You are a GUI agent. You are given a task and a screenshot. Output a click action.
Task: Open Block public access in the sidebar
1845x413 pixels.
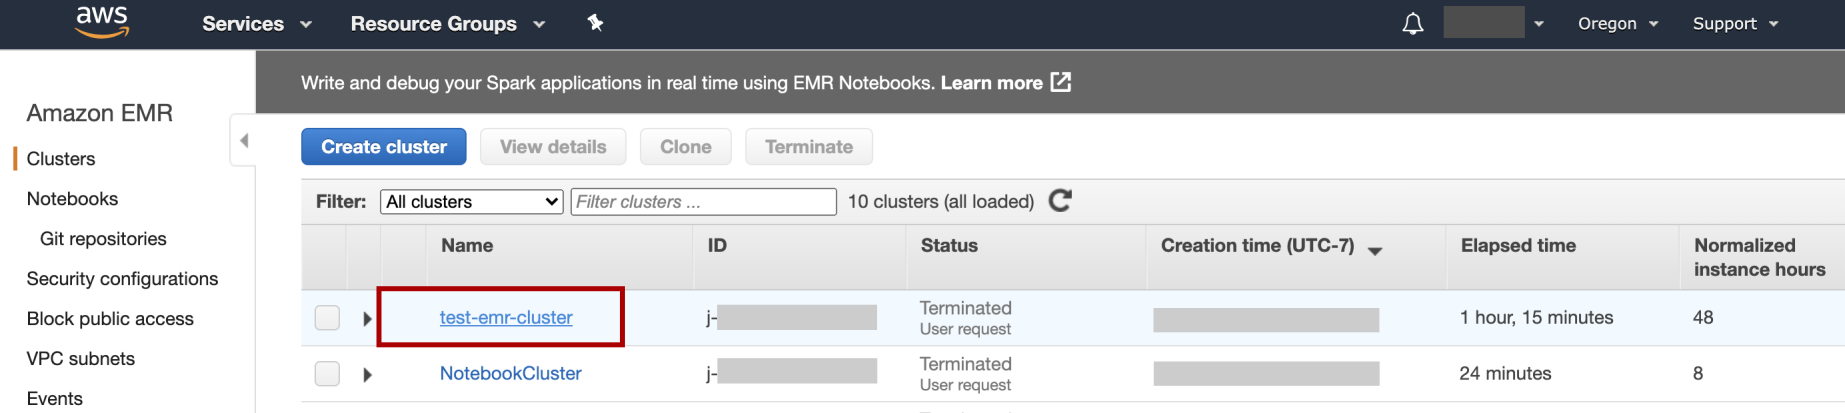(x=110, y=319)
